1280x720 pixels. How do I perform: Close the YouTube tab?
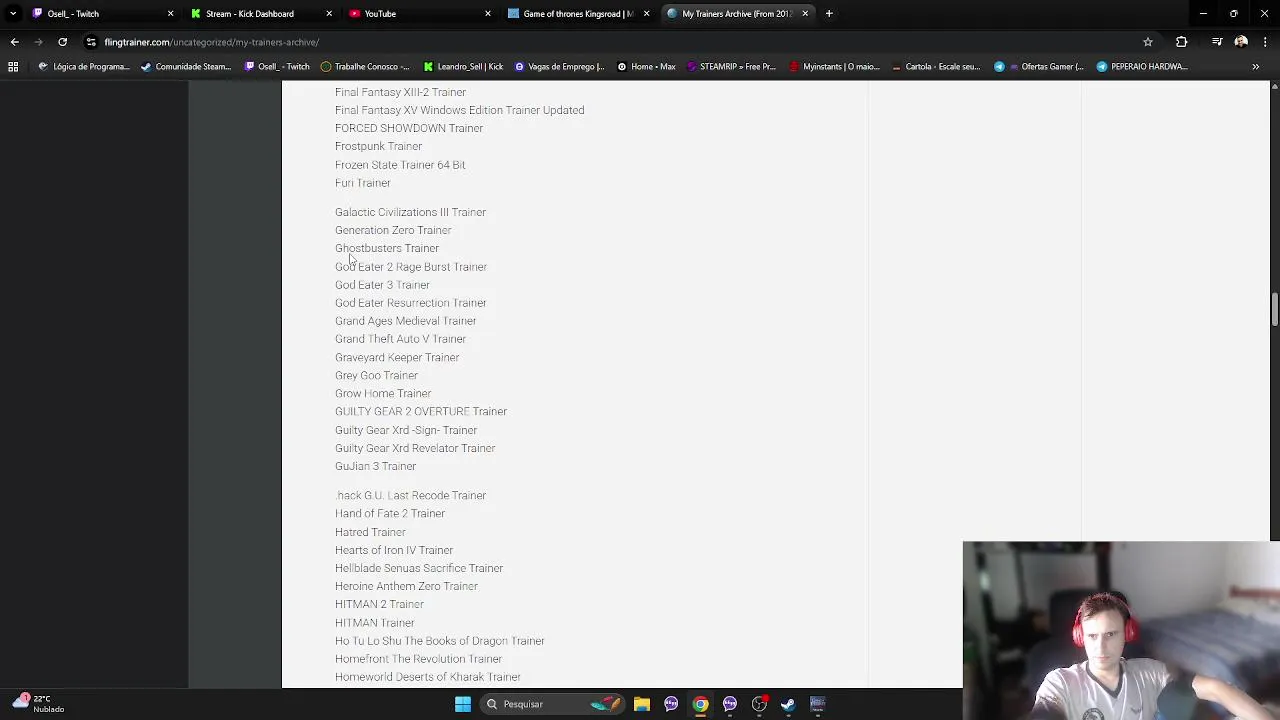pyautogui.click(x=488, y=14)
